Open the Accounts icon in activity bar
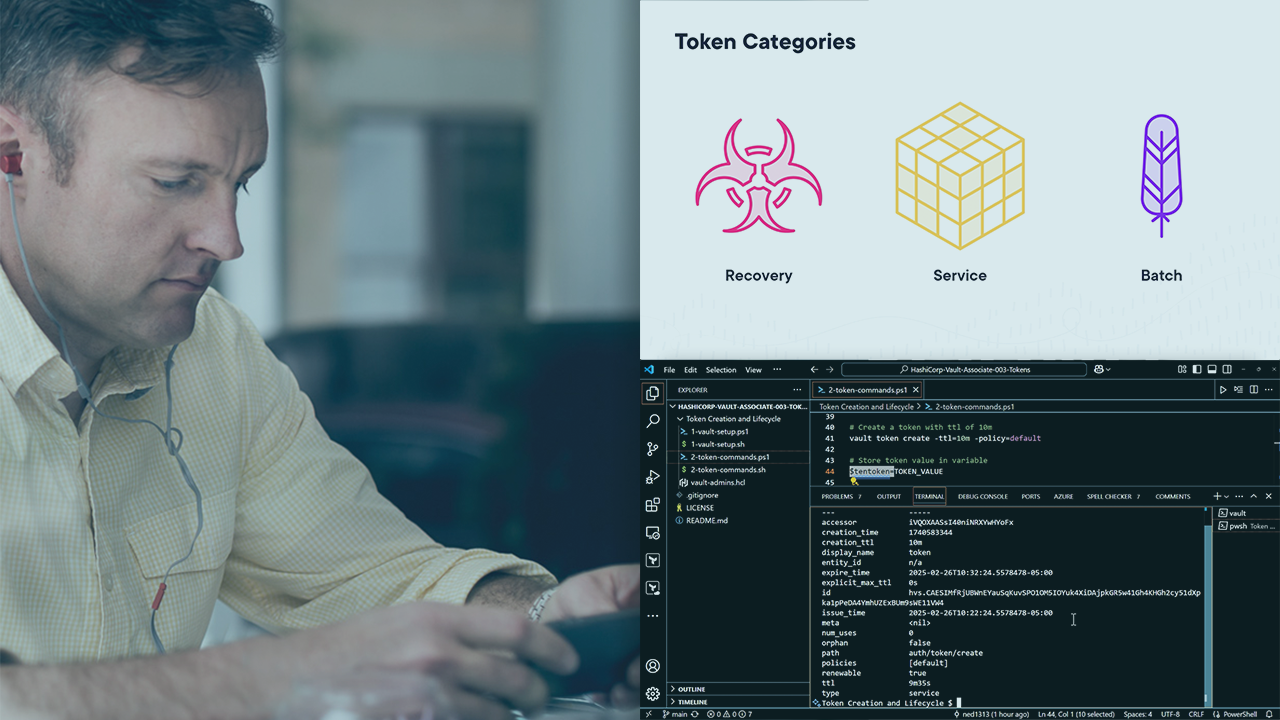Screen dimensions: 1280x720 [x=653, y=666]
